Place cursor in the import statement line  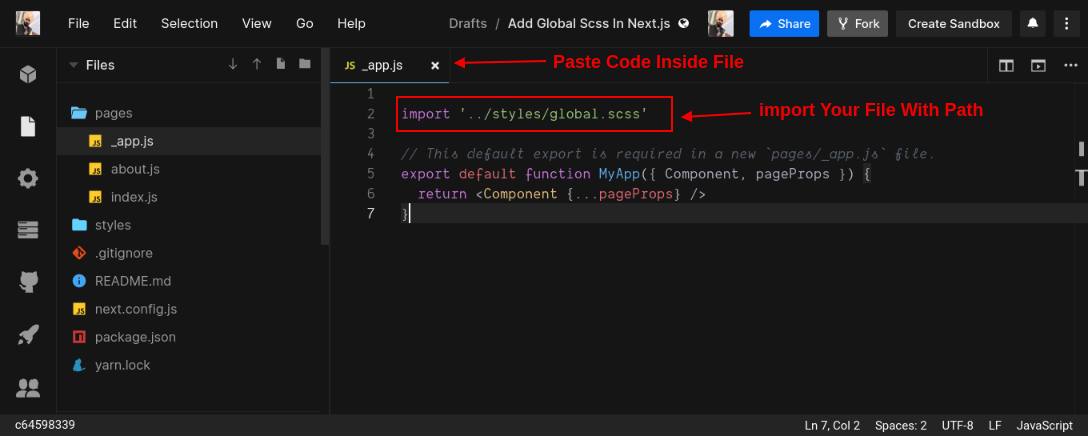pyautogui.click(x=525, y=113)
